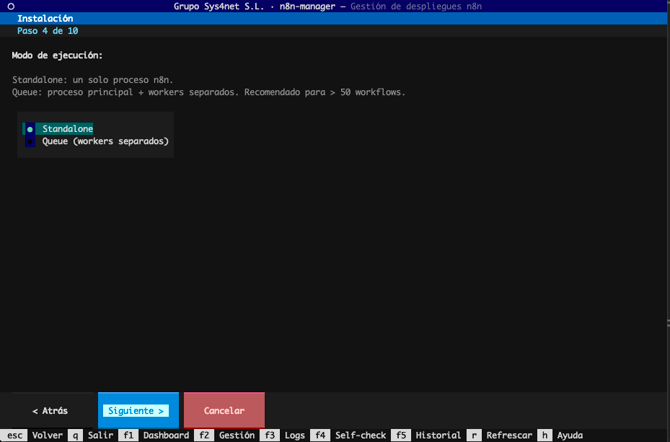The width and height of the screenshot is (670, 442).
Task: Select the Standalone radio option
Action: coord(67,129)
